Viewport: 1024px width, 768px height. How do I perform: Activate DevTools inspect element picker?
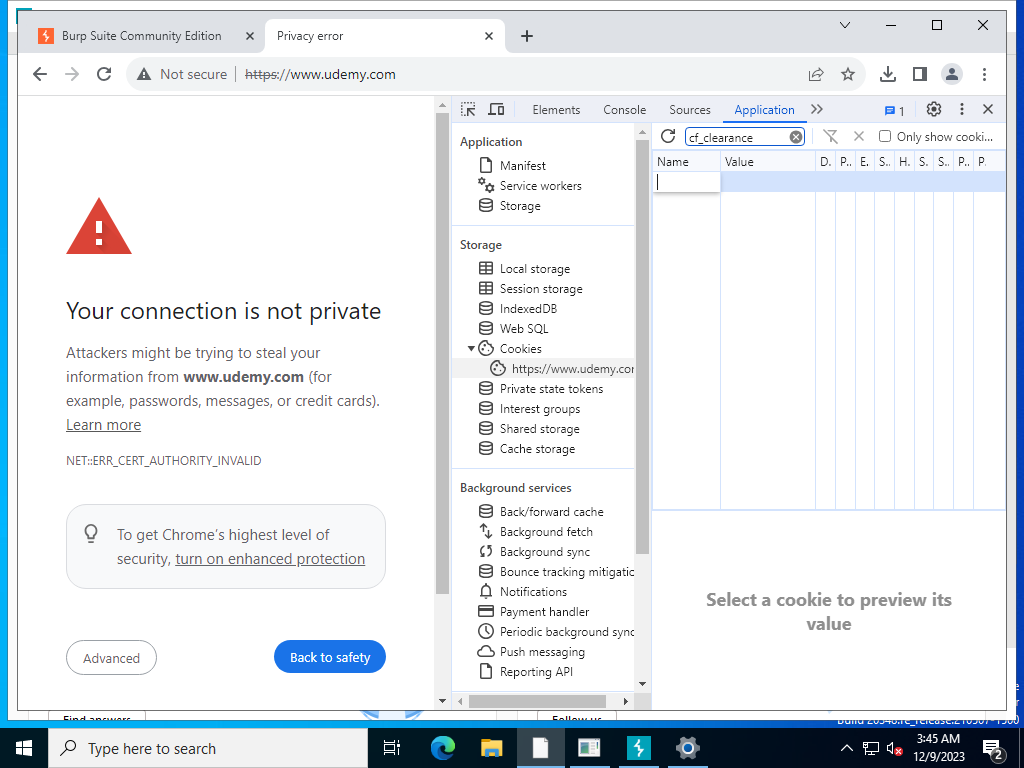468,110
